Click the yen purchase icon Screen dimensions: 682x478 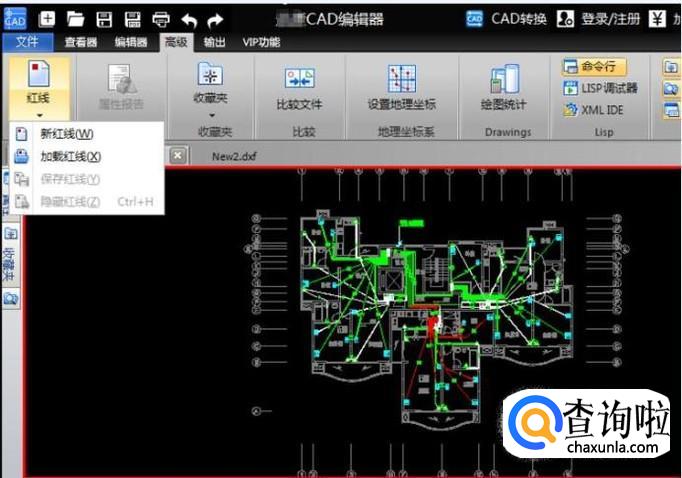pyautogui.click(x=657, y=19)
